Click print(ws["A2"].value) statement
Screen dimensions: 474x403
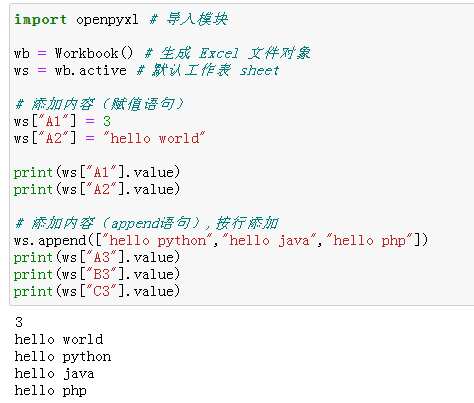[x=97, y=189]
